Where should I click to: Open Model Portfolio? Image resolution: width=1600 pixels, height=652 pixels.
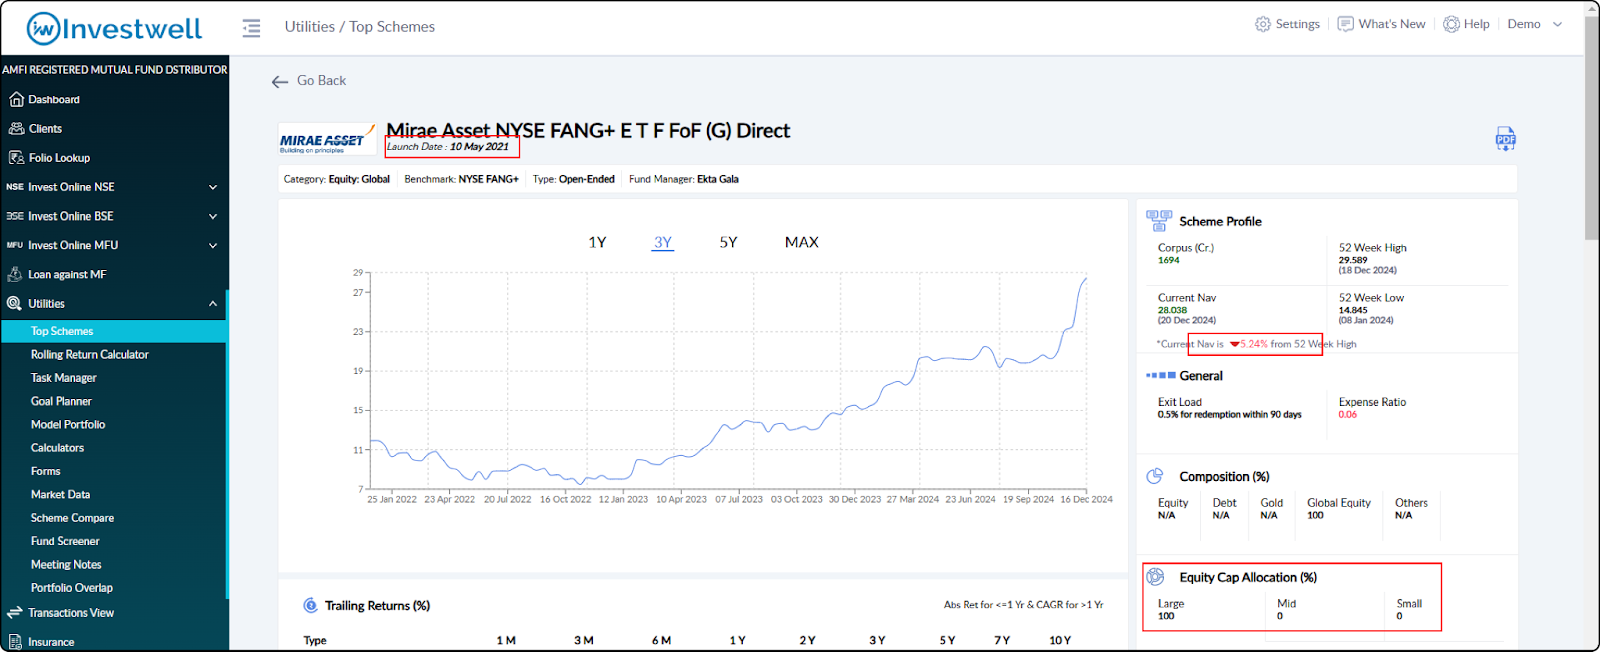[x=68, y=424]
